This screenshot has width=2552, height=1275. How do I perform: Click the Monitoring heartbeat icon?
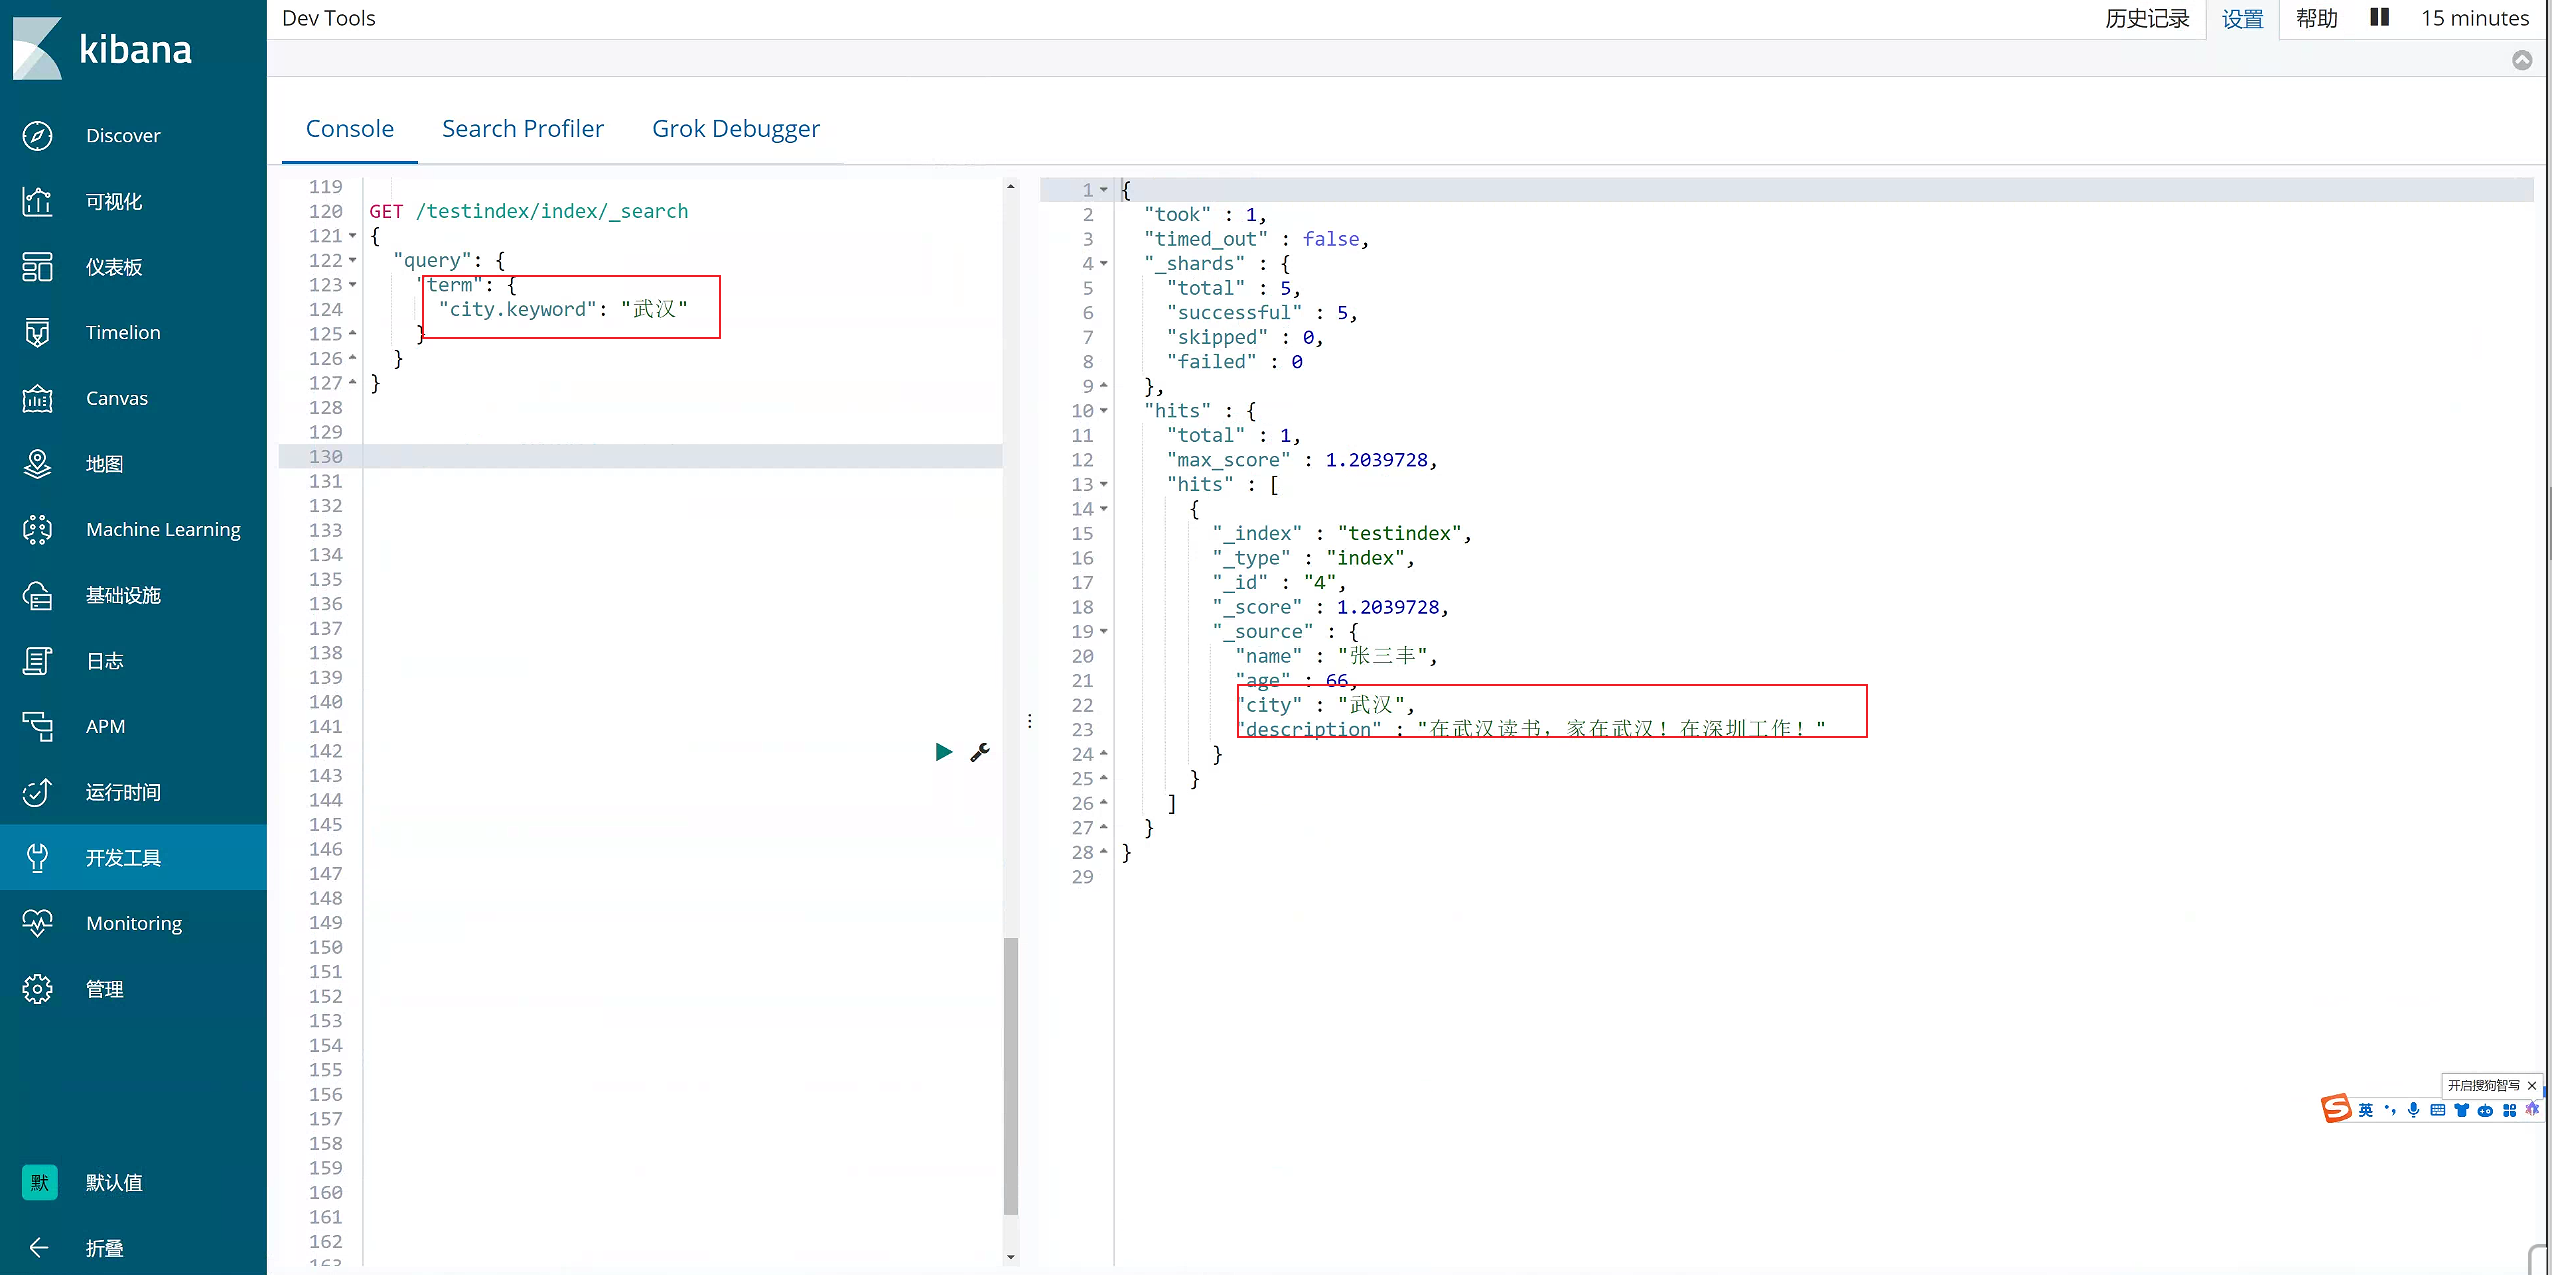click(37, 923)
